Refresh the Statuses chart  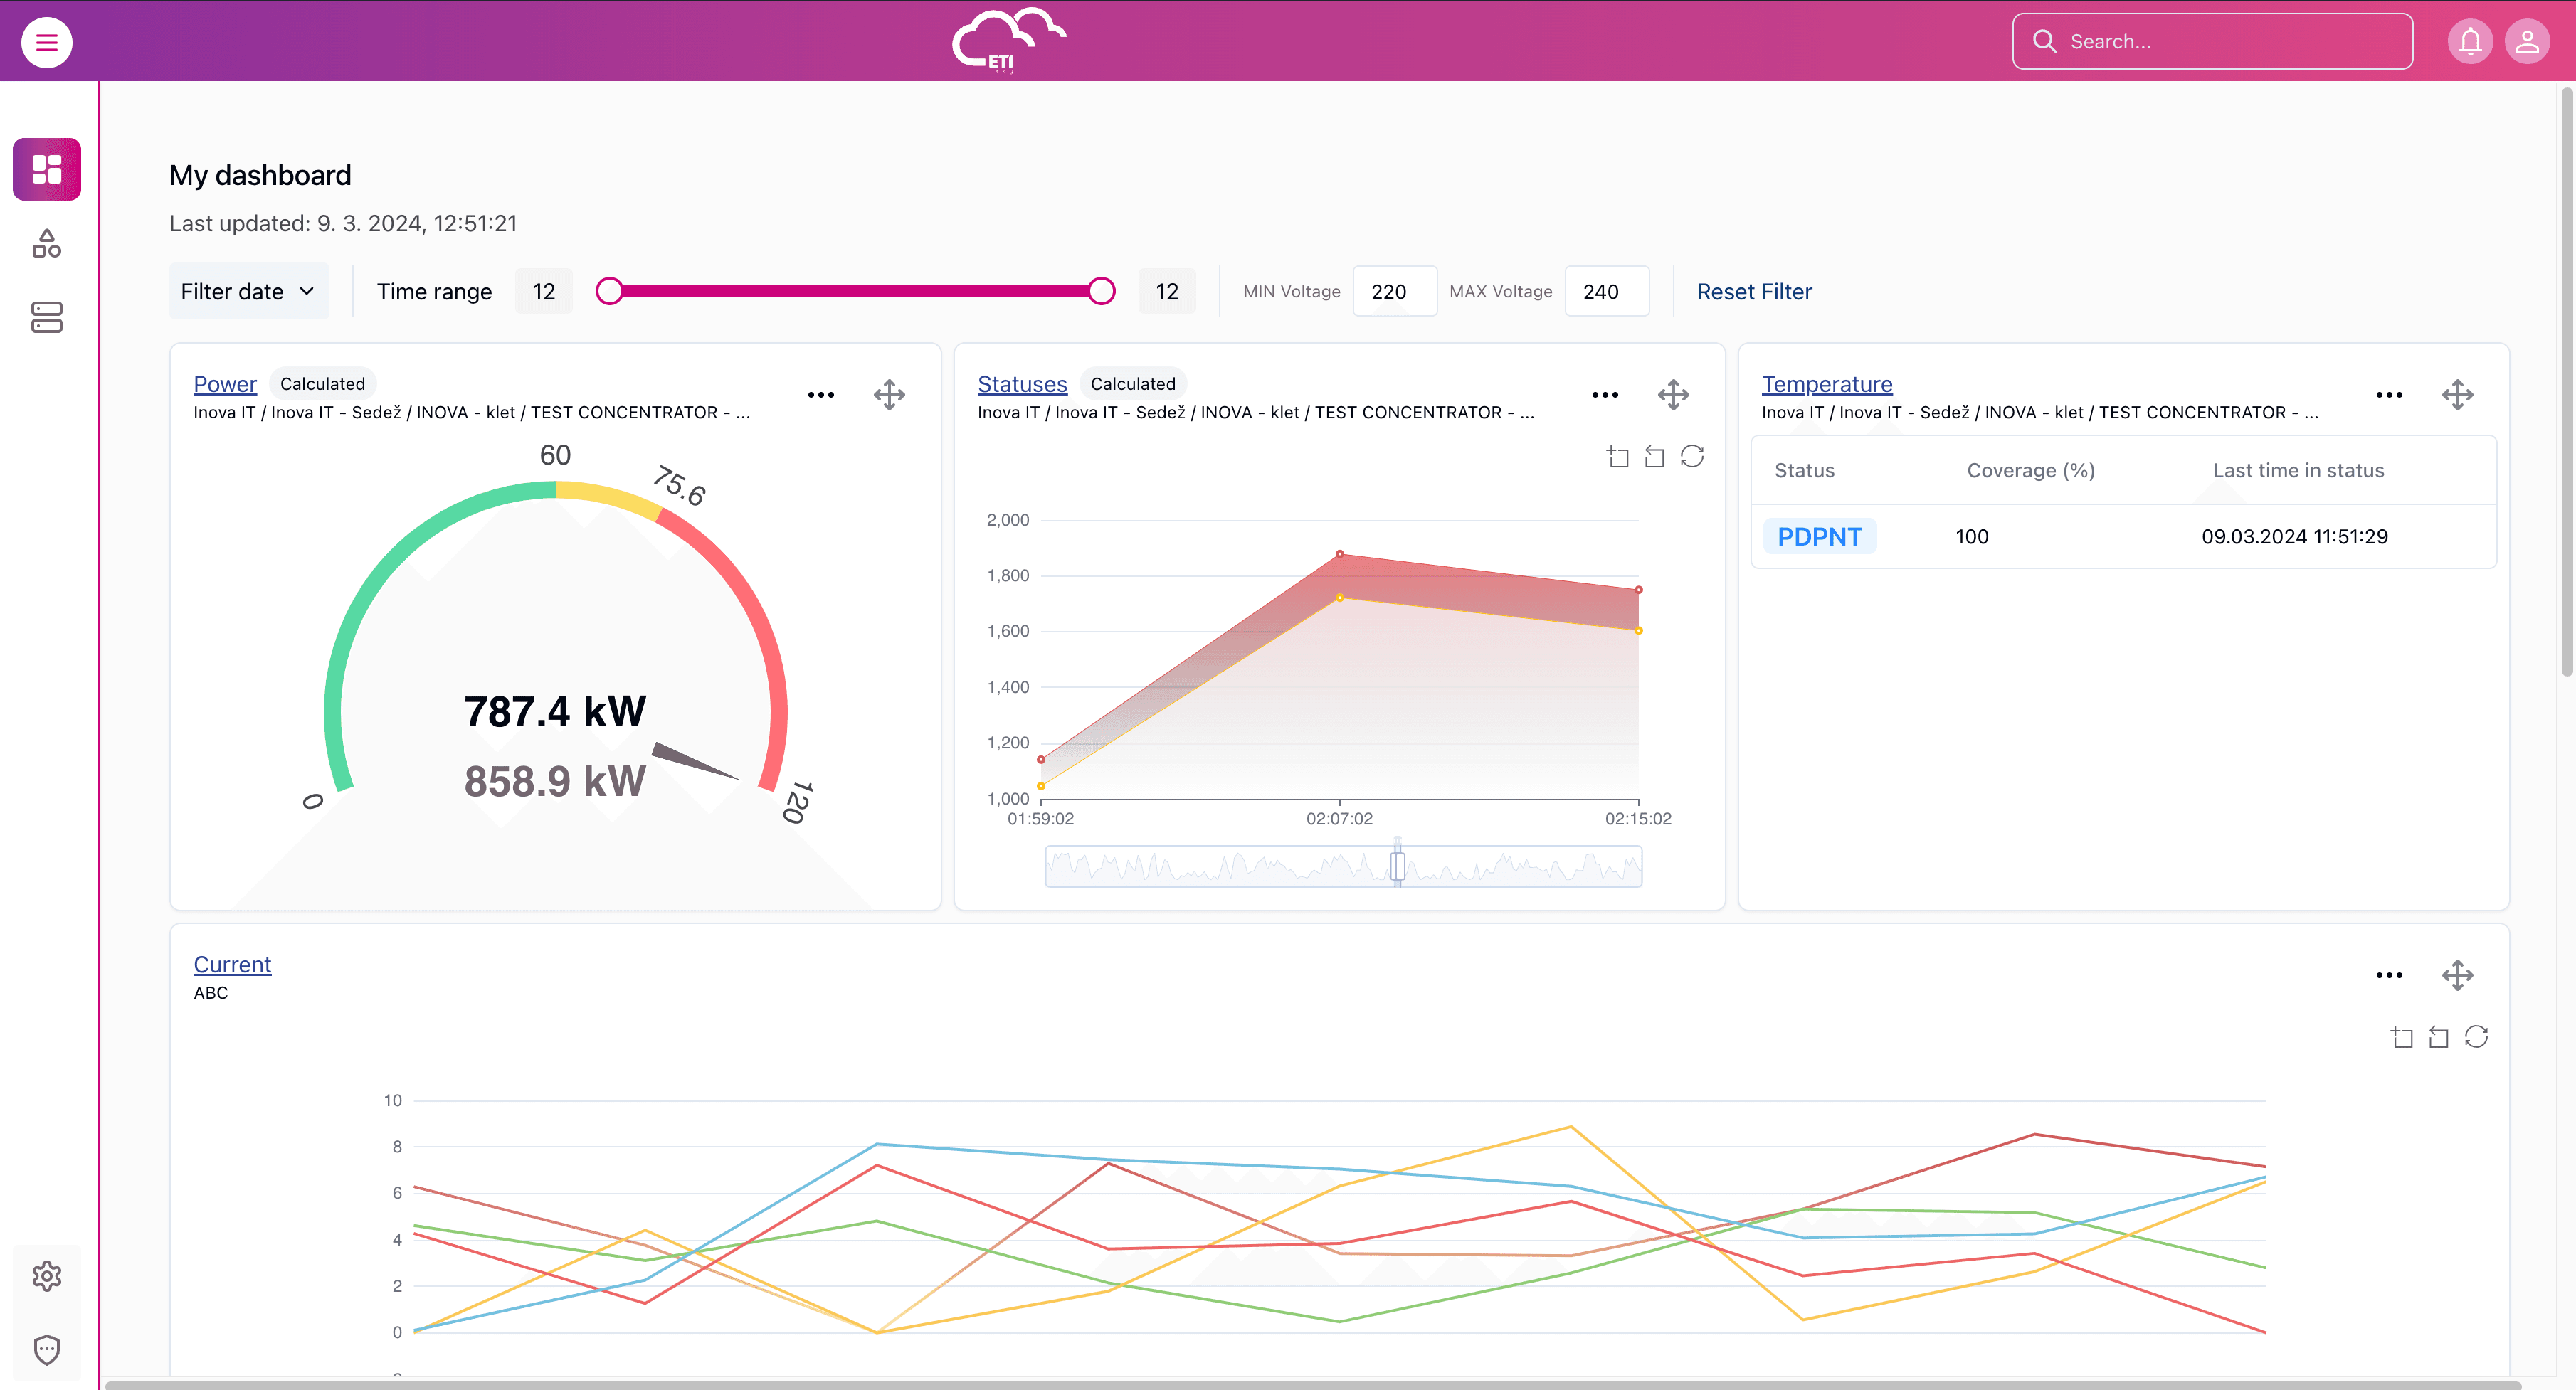[x=1692, y=457]
